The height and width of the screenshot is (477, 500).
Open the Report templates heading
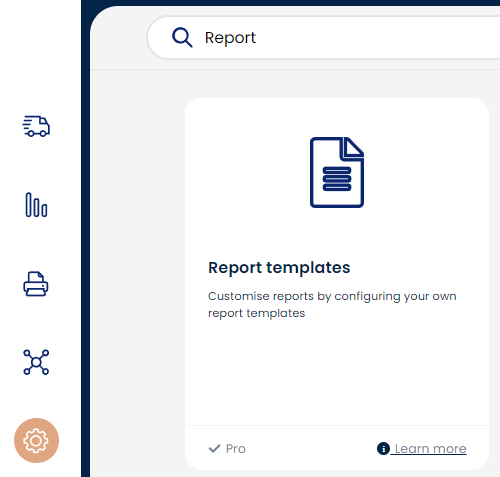(x=279, y=268)
